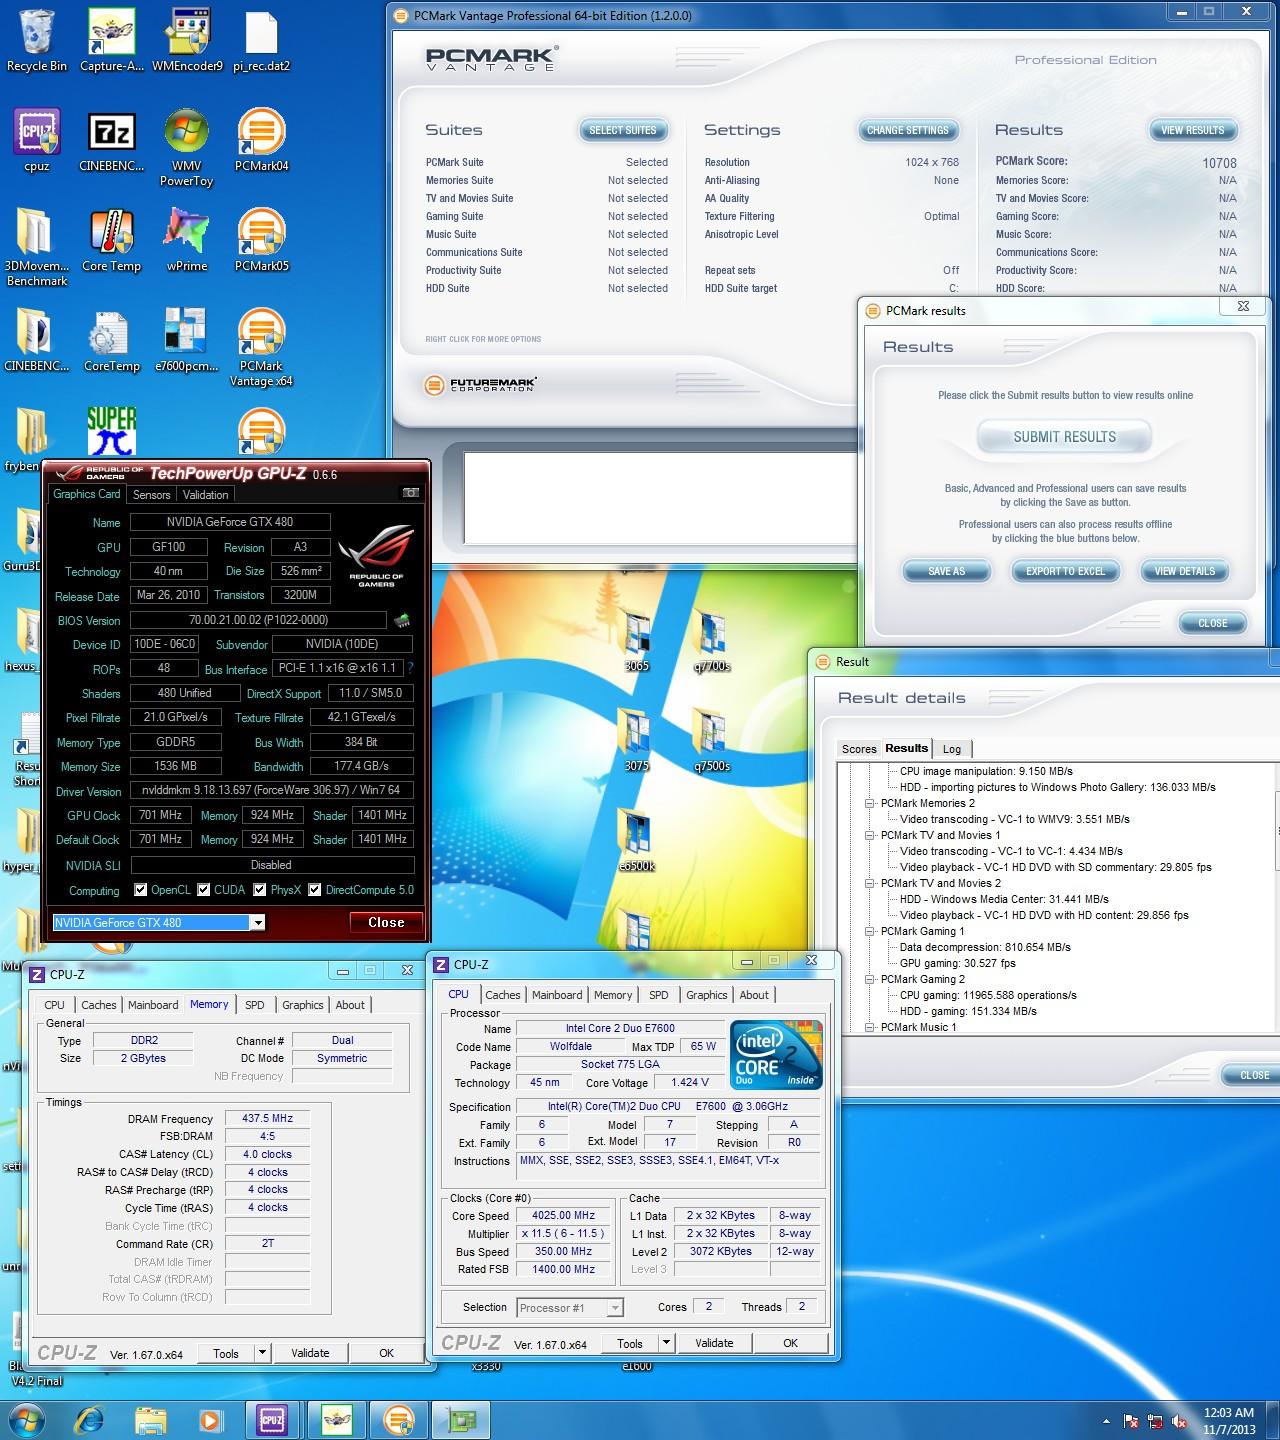Open the pi_rec.dat2 file icon
1280x1440 pixels.
point(261,41)
